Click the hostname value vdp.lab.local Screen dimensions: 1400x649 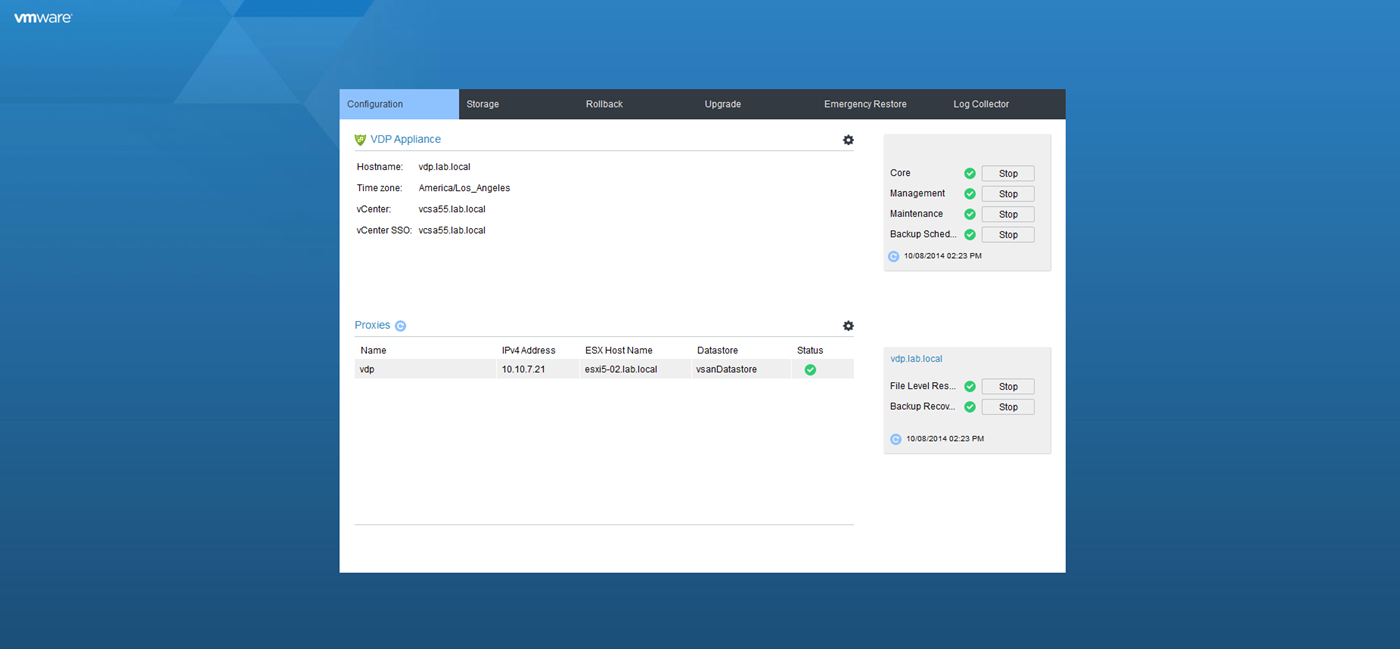[x=444, y=167]
